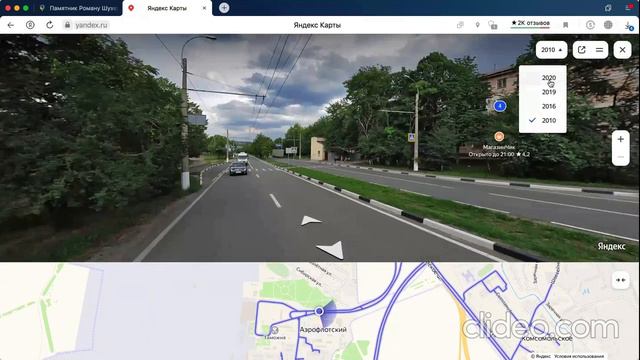Expand the map with the double-arrow button
The width and height of the screenshot is (640, 360).
(x=620, y=280)
